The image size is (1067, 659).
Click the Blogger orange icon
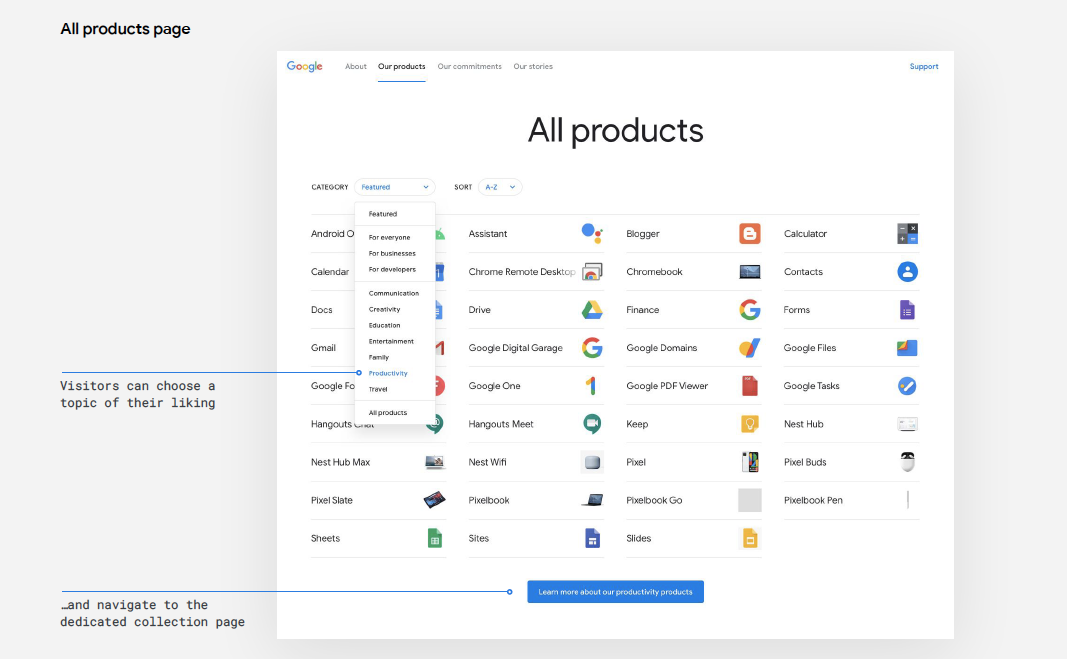point(750,234)
